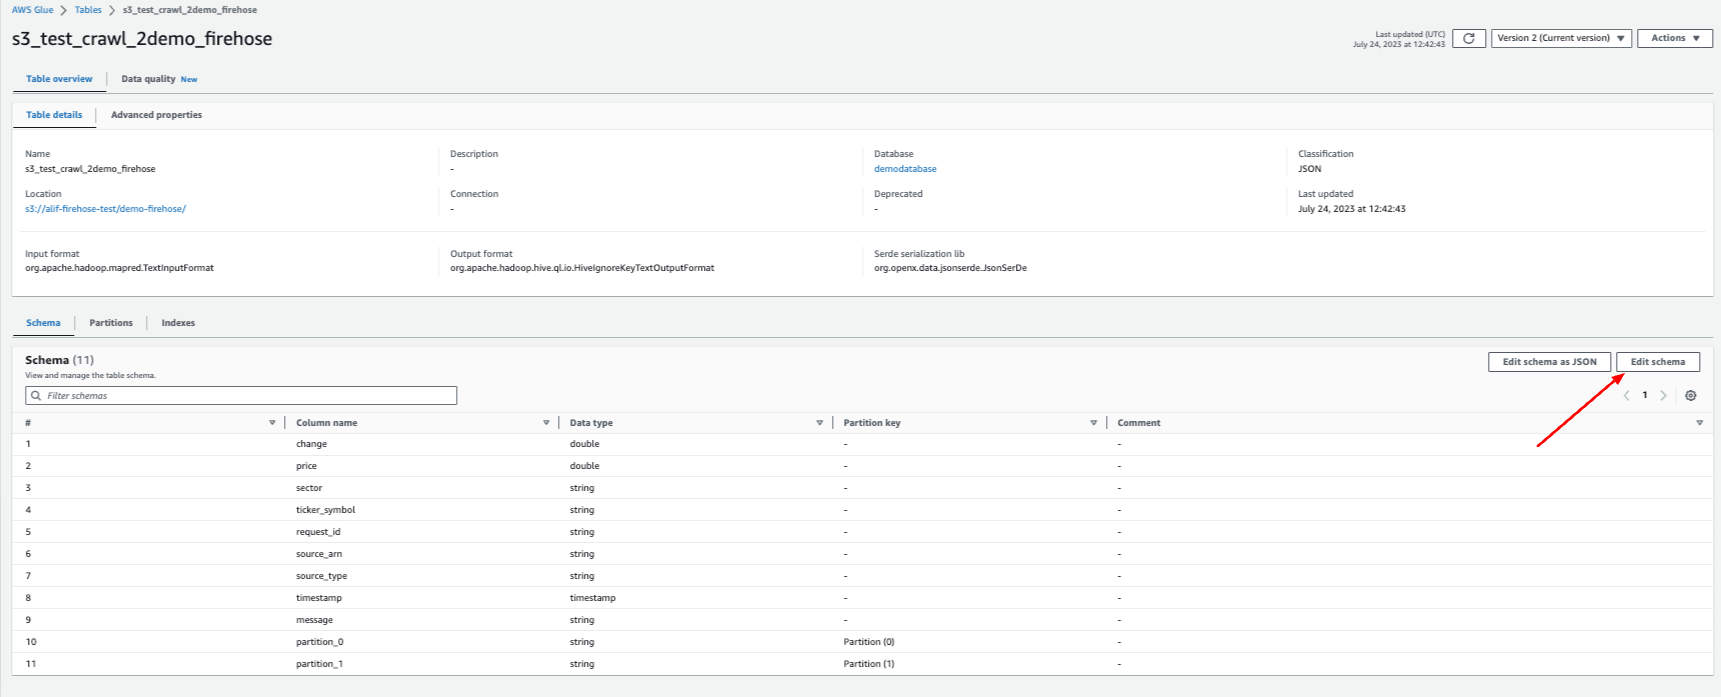Click Edit schema as JSON button
This screenshot has width=1721, height=697.
click(x=1549, y=362)
